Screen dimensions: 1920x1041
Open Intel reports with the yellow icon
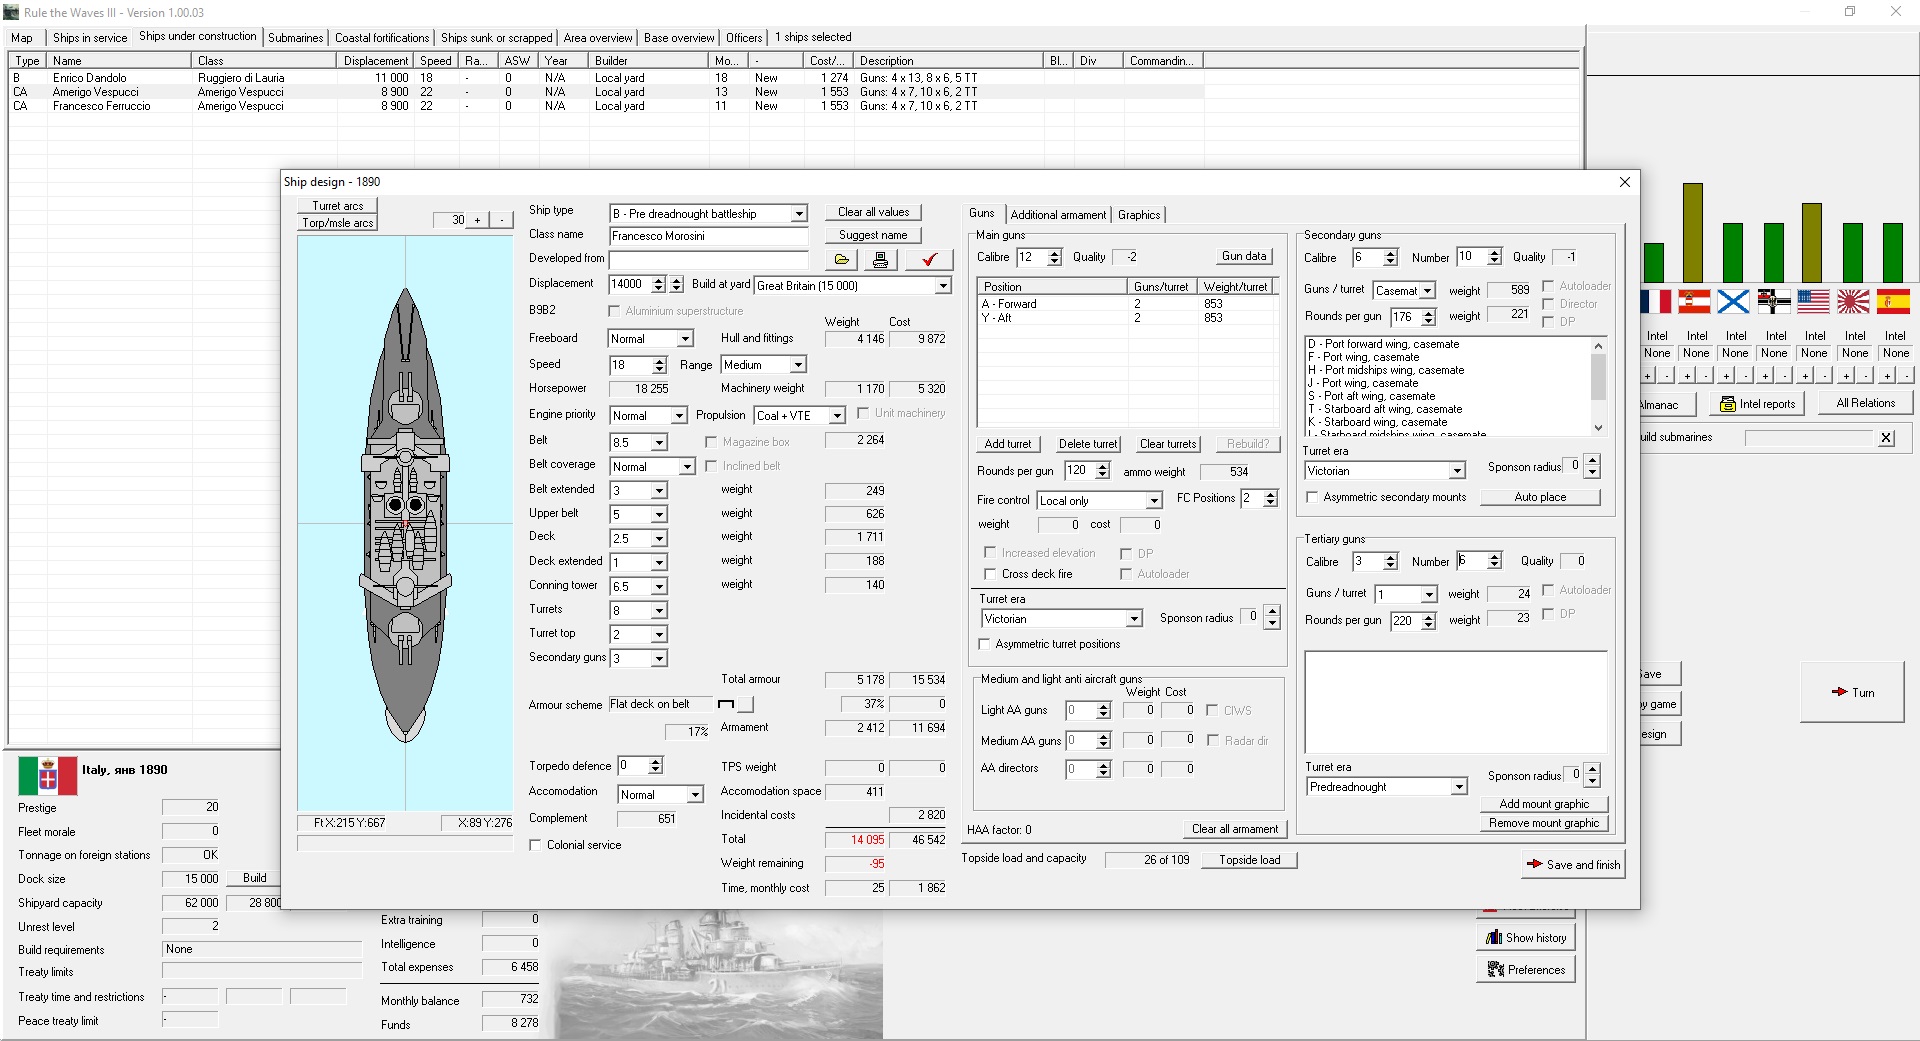click(x=1758, y=404)
